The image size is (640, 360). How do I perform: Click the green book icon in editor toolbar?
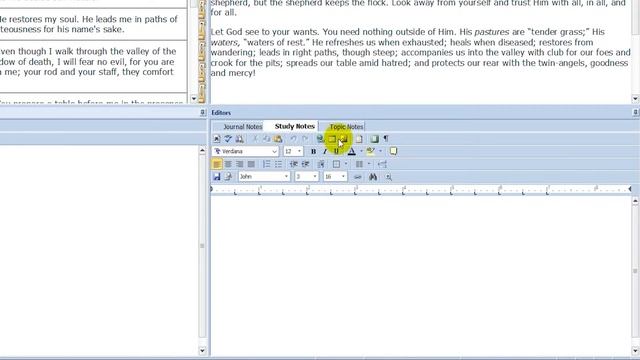tap(374, 139)
